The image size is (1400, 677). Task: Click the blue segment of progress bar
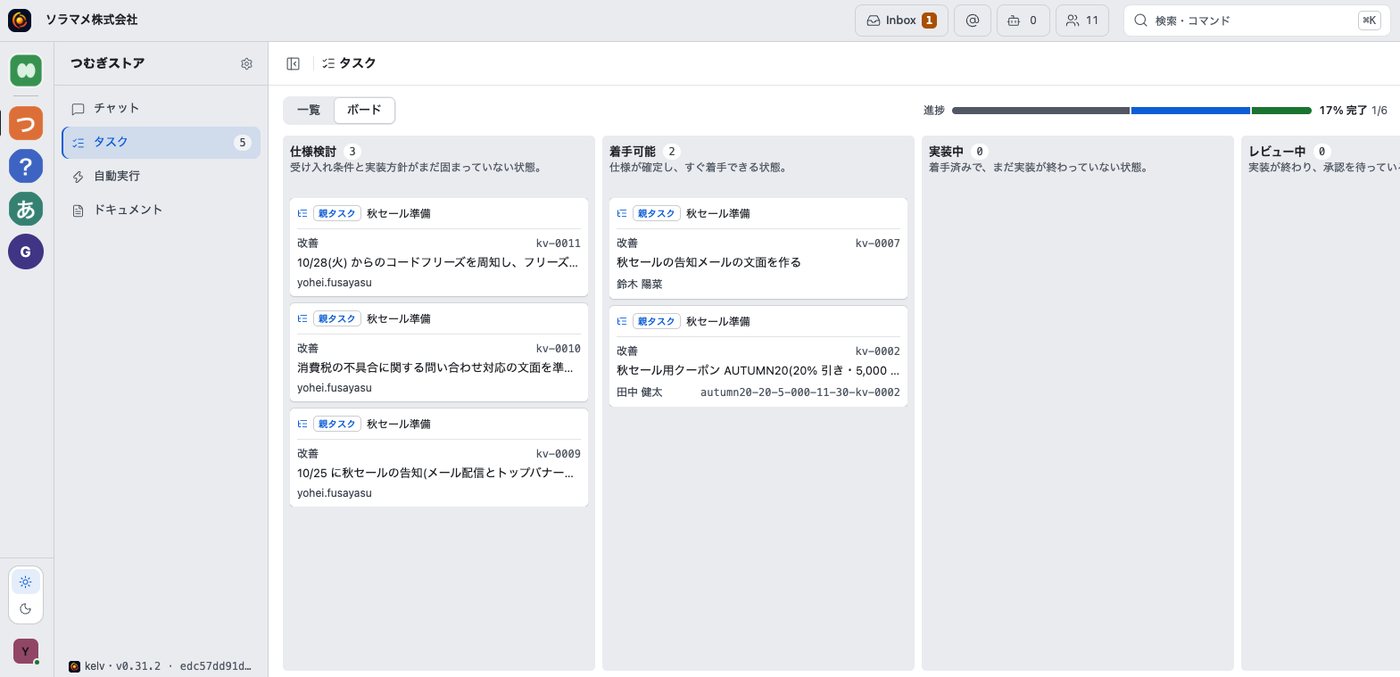[x=1190, y=110]
